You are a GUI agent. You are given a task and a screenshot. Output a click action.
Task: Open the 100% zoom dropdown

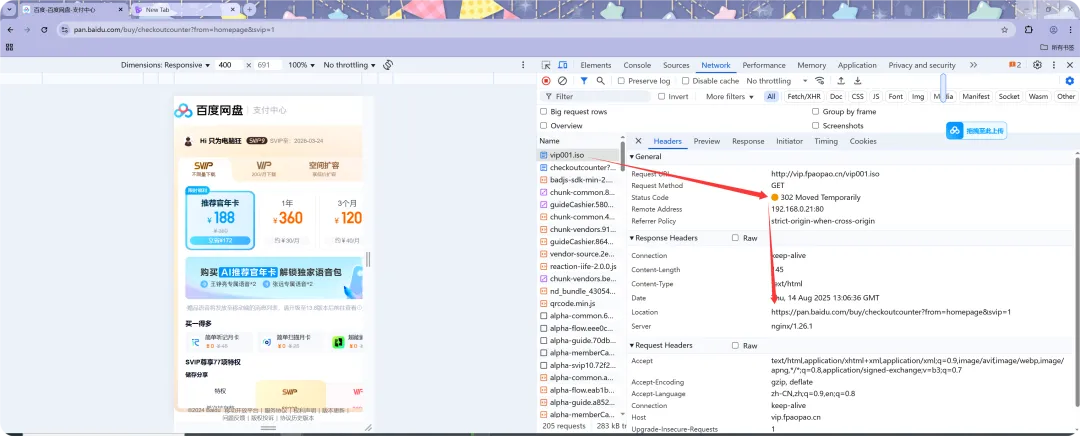pos(301,65)
